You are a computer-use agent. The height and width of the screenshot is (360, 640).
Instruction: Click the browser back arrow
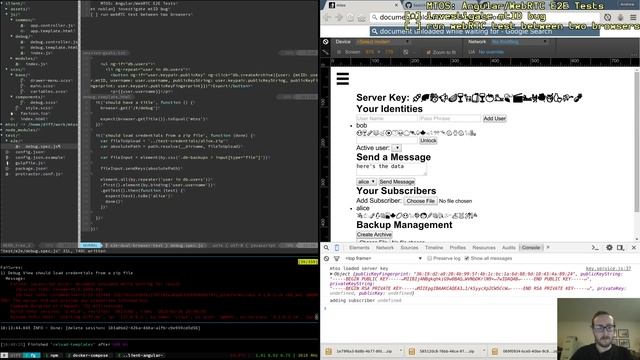click(327, 18)
